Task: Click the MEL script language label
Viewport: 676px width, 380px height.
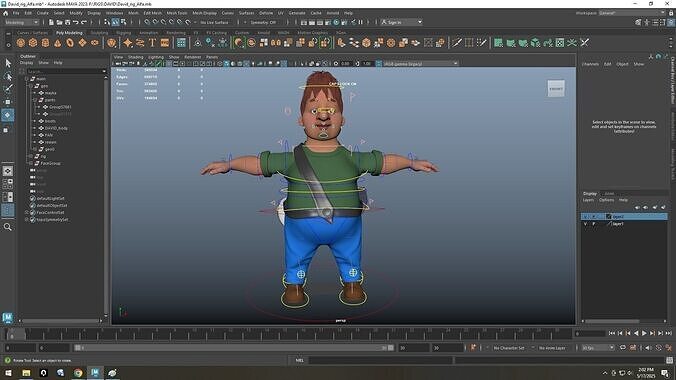Action: coord(300,360)
